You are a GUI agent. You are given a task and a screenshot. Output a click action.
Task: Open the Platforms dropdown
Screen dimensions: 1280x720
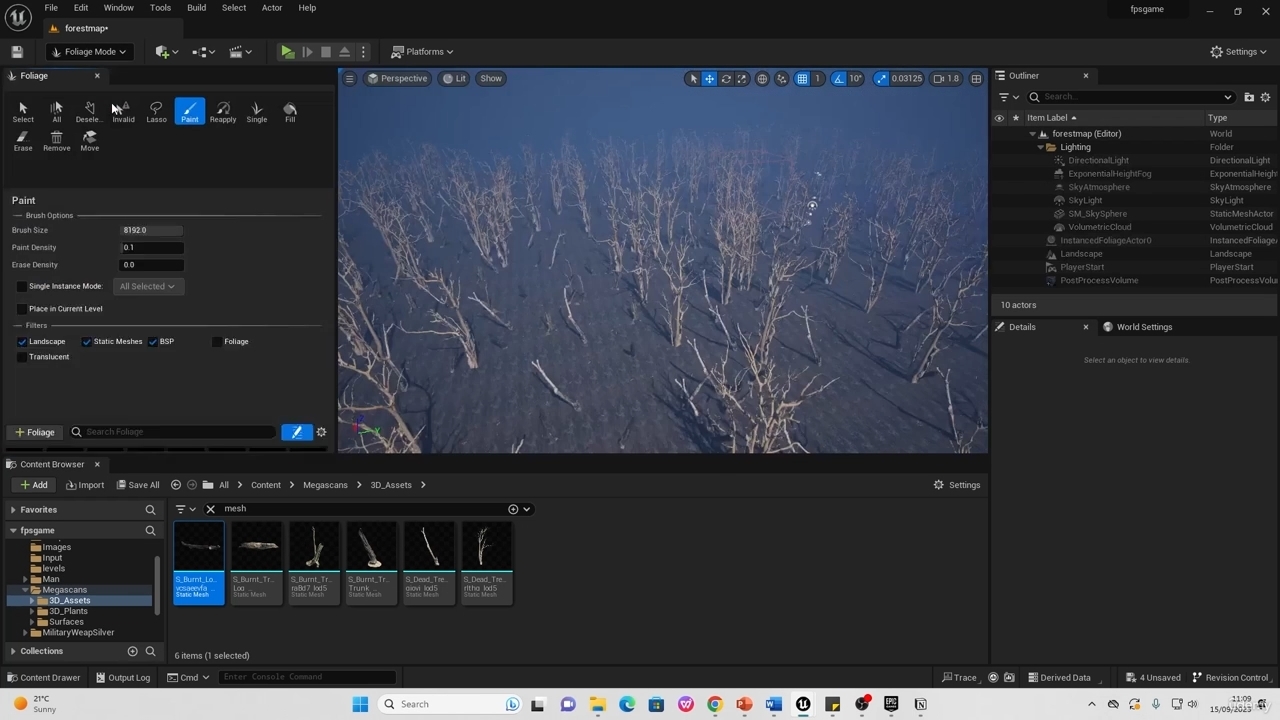[x=422, y=52]
